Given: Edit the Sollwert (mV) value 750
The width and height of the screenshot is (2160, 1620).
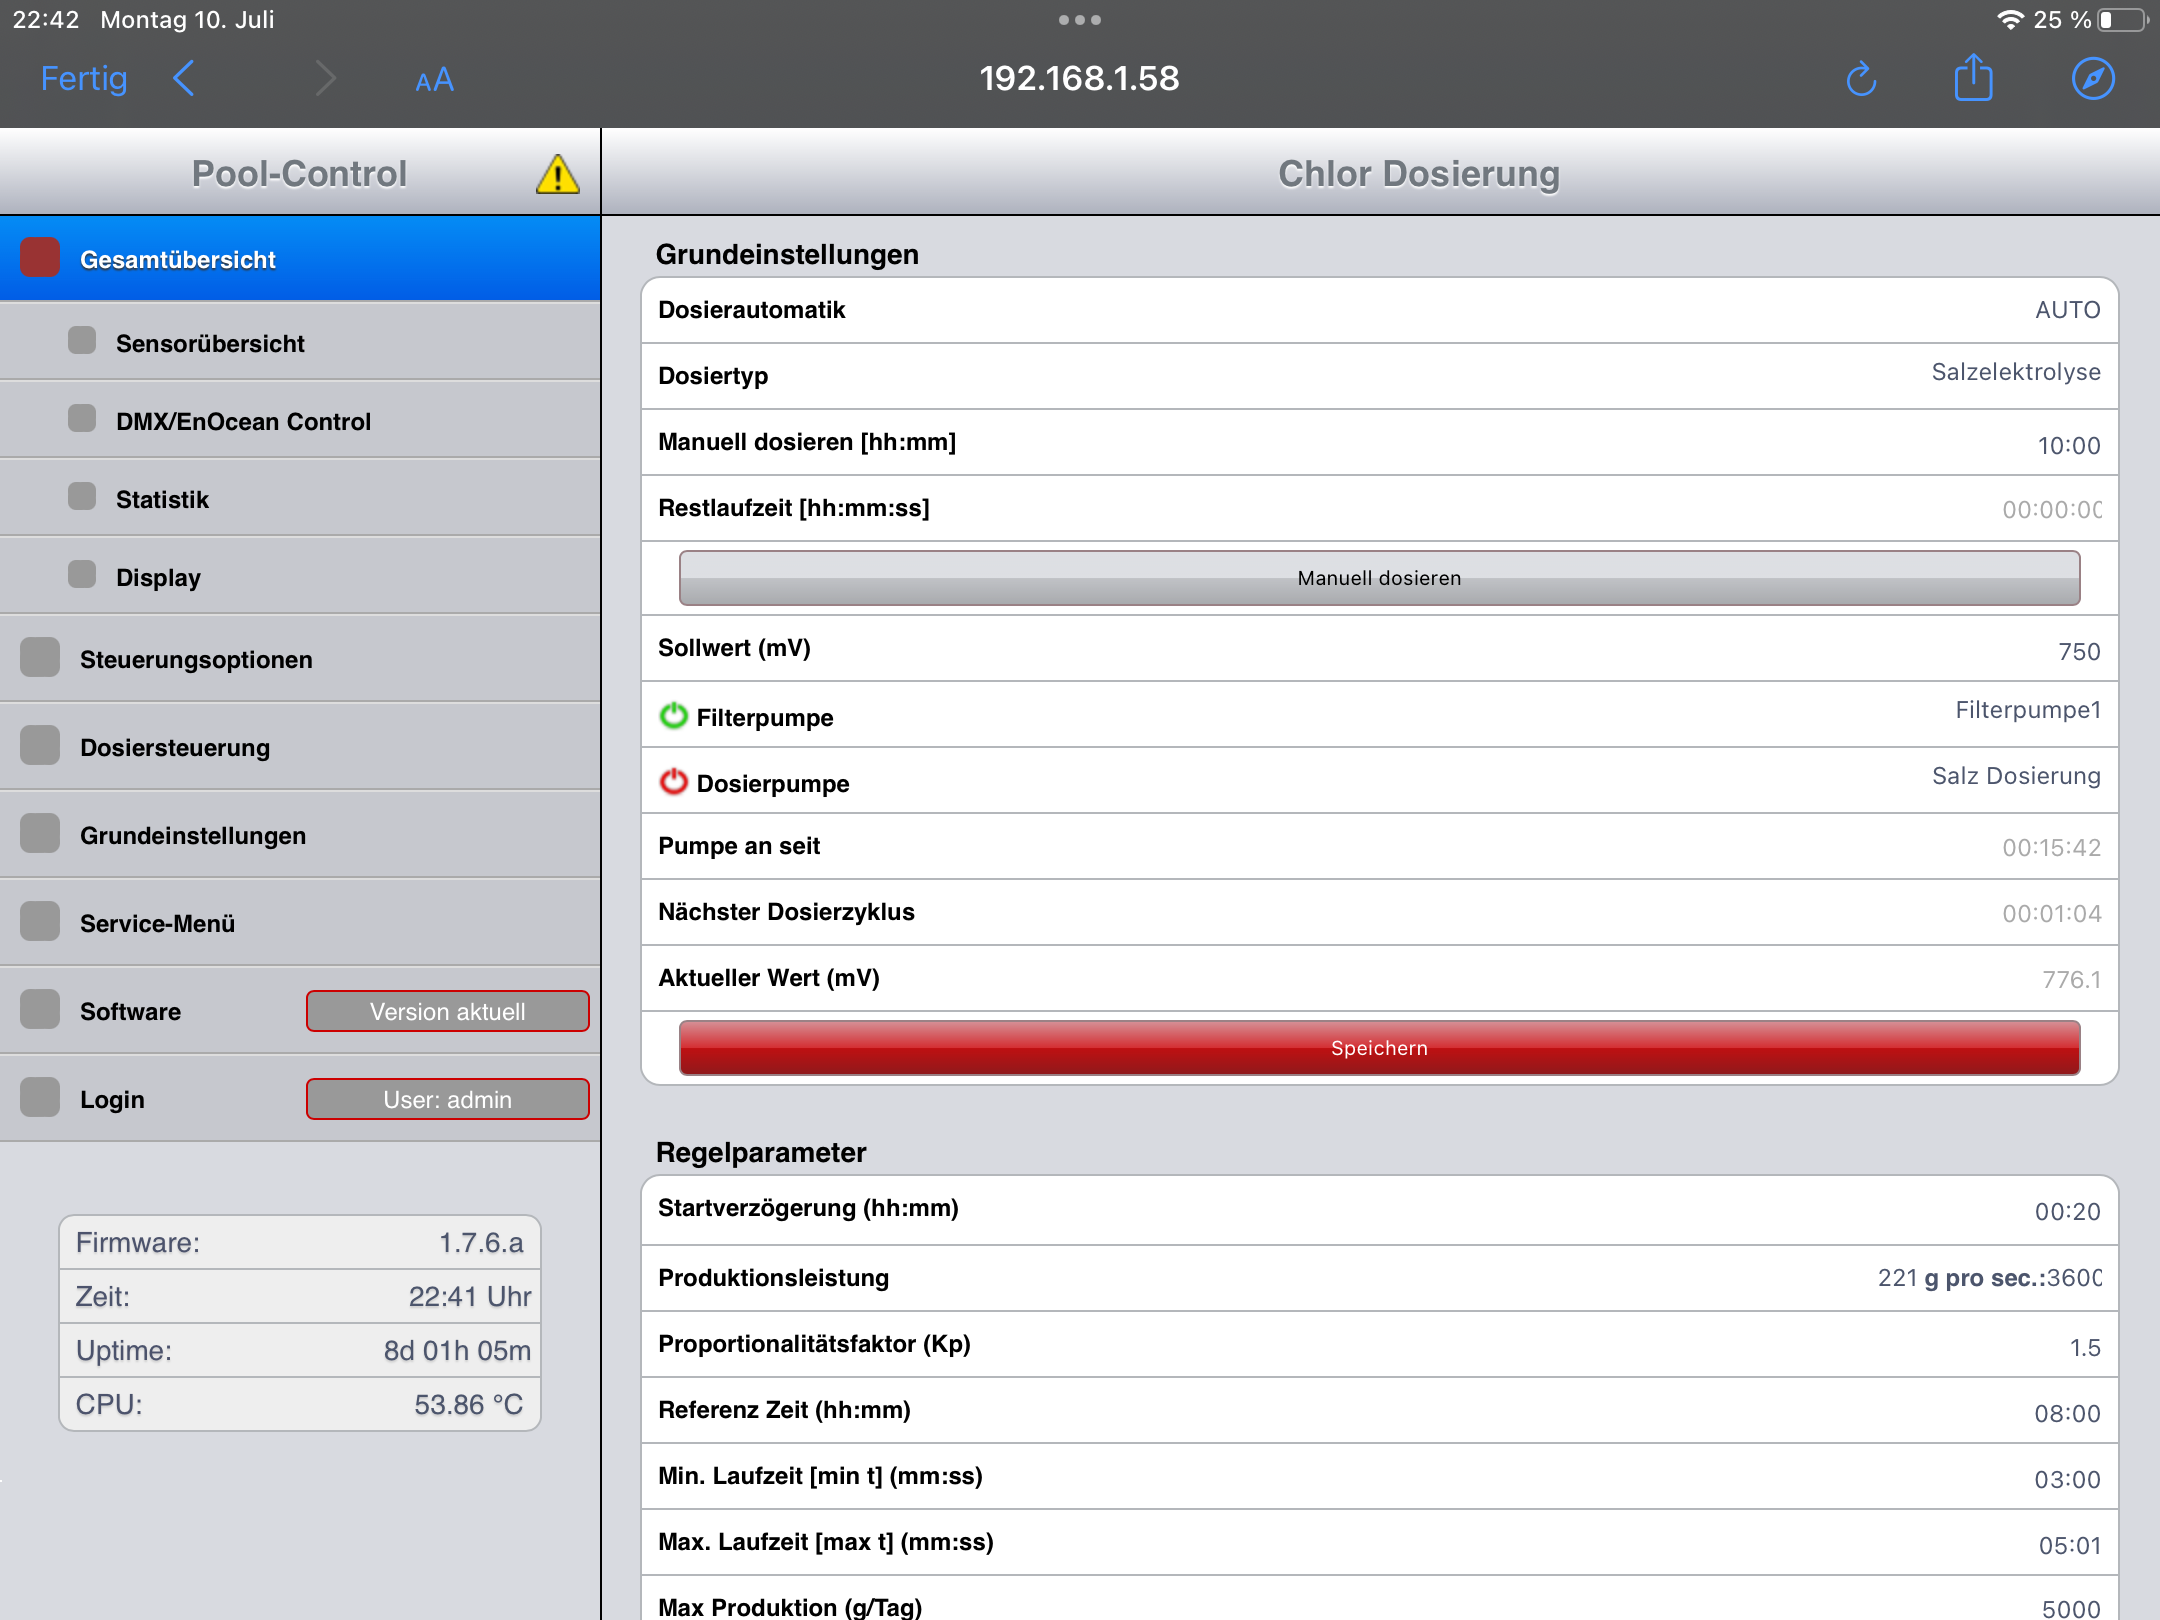Looking at the screenshot, I should [2078, 652].
